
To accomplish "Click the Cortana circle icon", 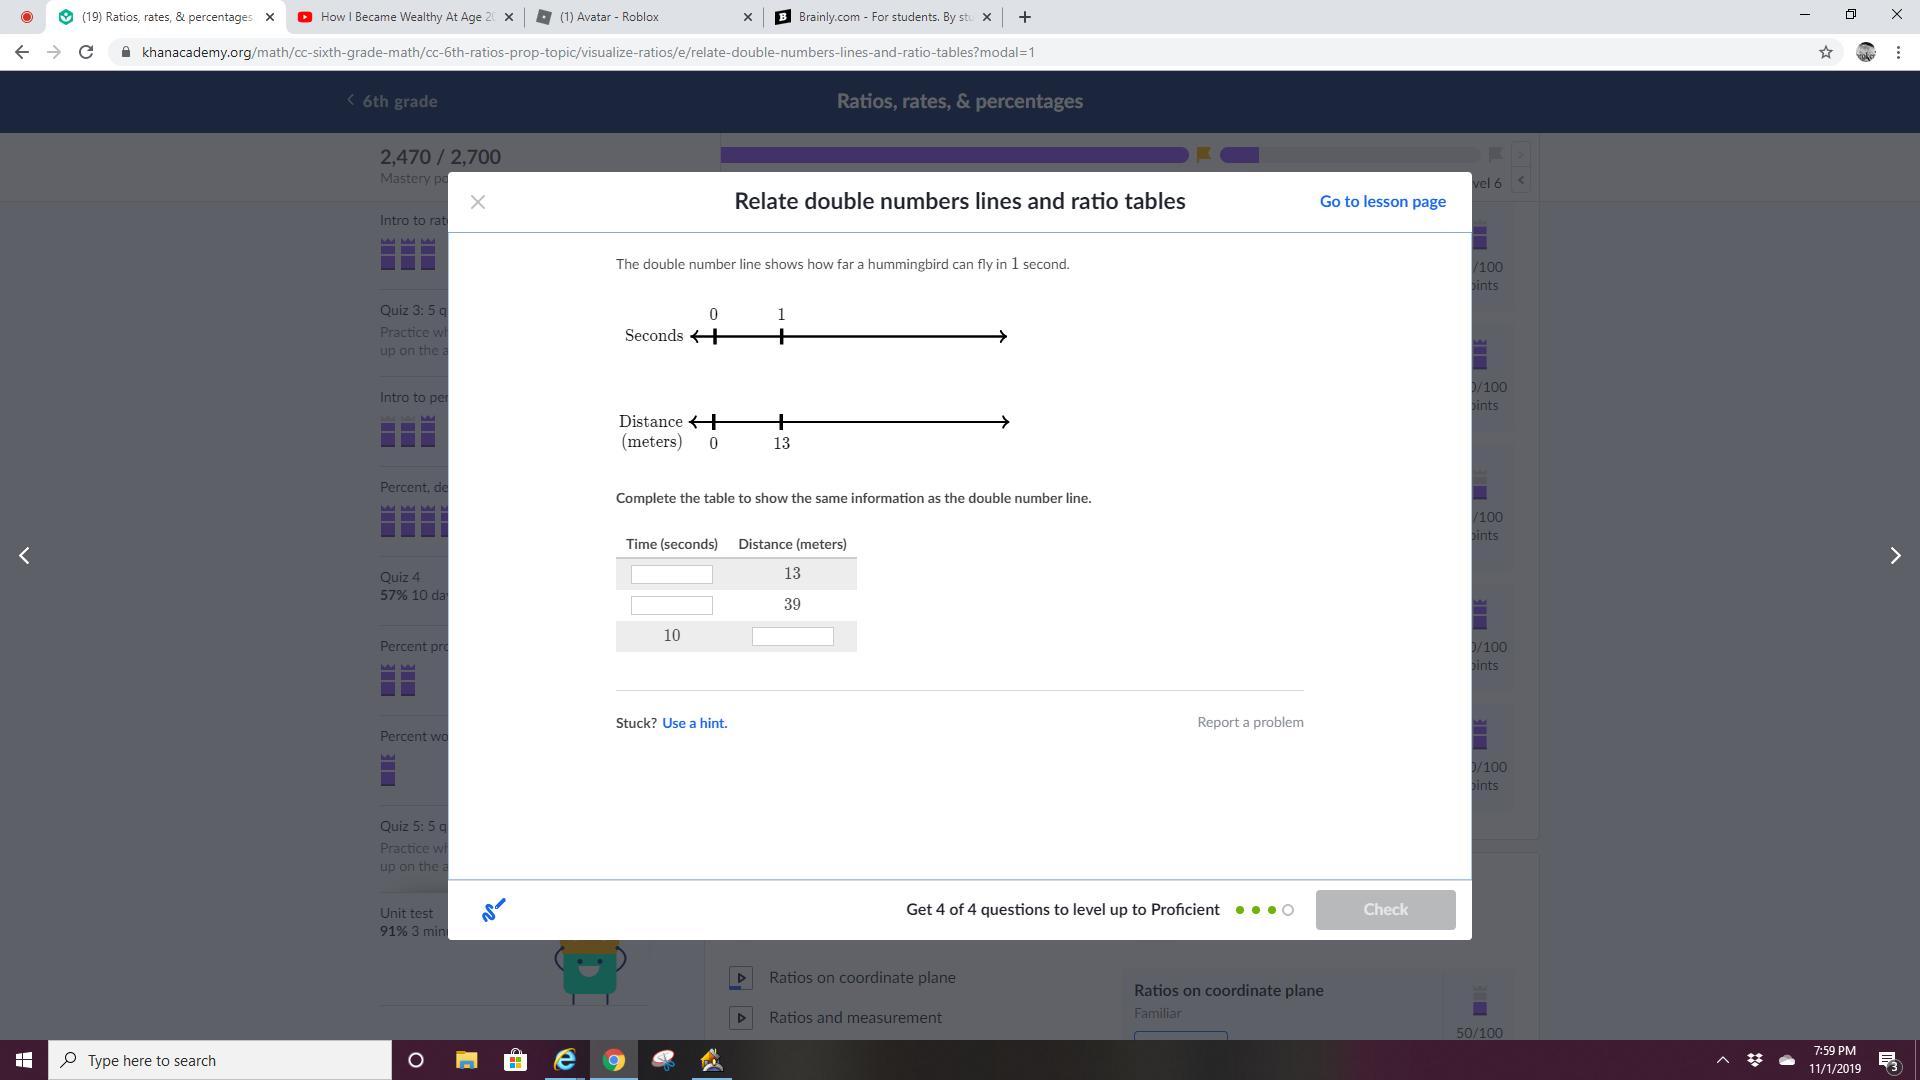I will click(416, 1060).
